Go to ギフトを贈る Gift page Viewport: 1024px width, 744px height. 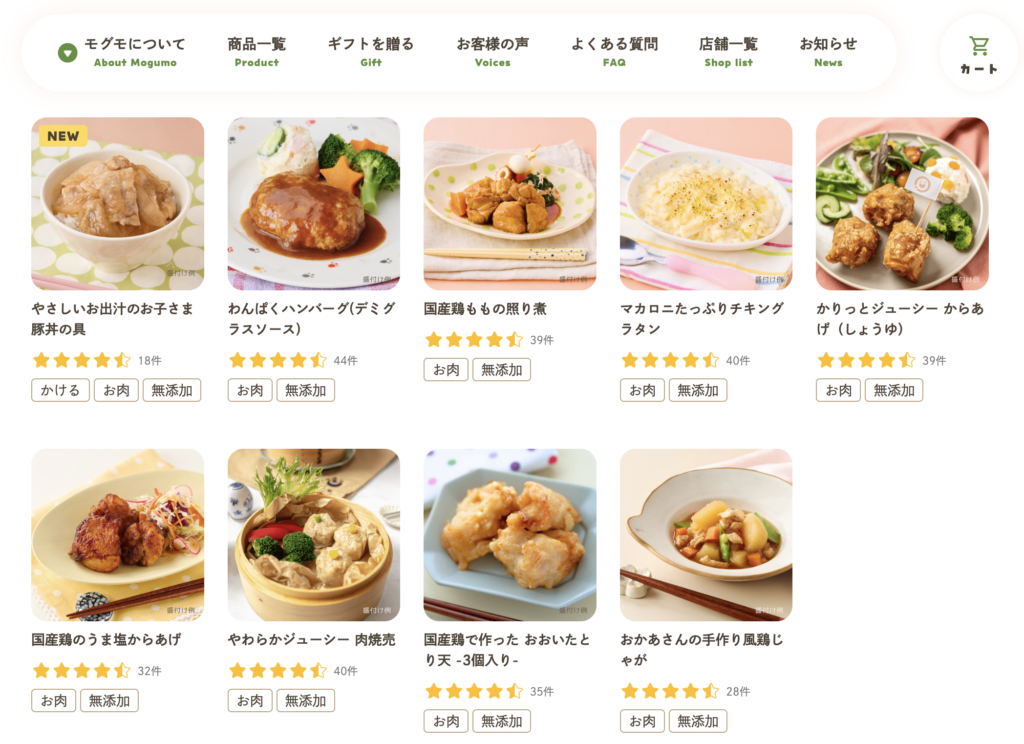pos(370,52)
